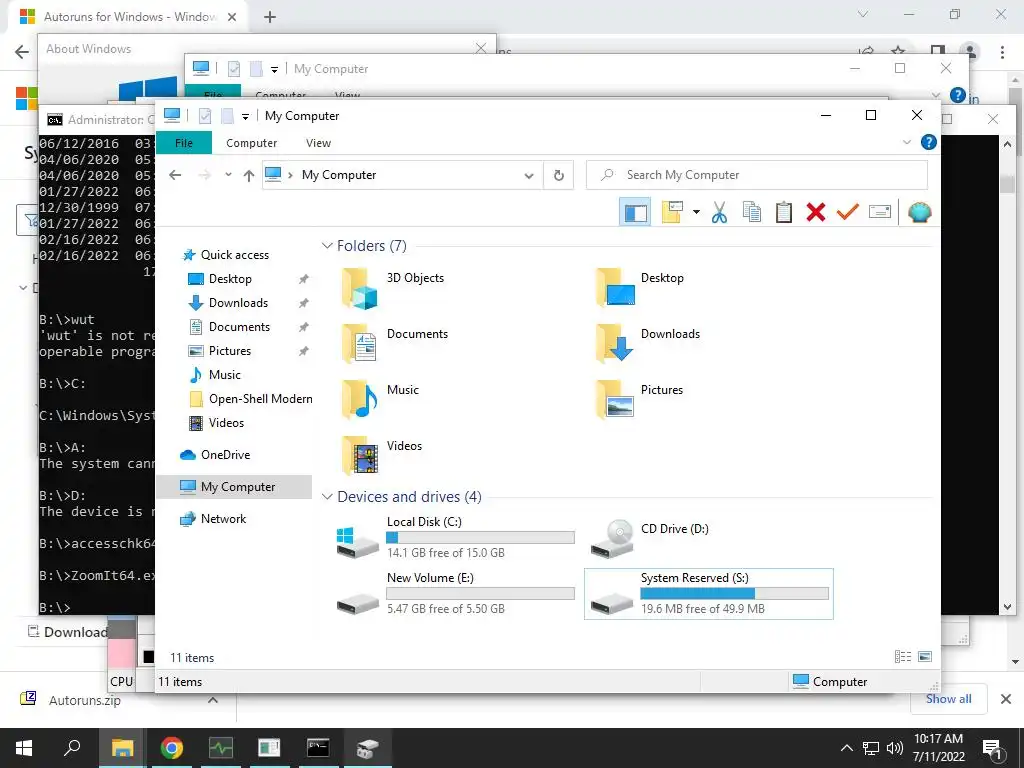Viewport: 1024px width, 768px height.
Task: Select the Documents folder in the Folders group
Action: tap(394, 344)
